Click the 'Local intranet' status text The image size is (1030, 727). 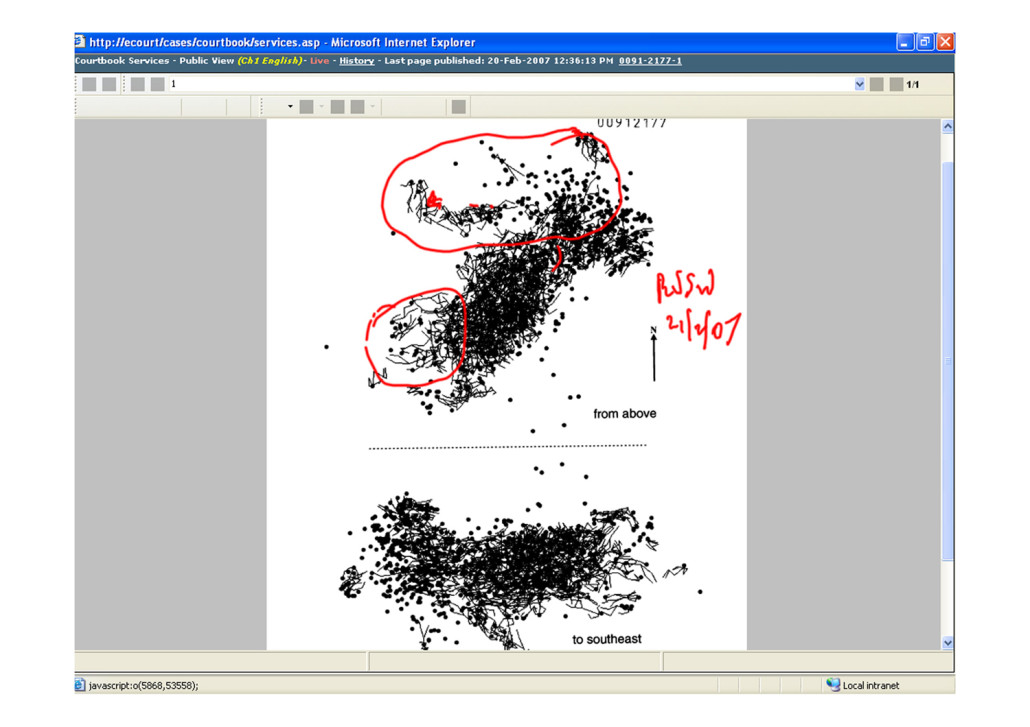pos(870,685)
